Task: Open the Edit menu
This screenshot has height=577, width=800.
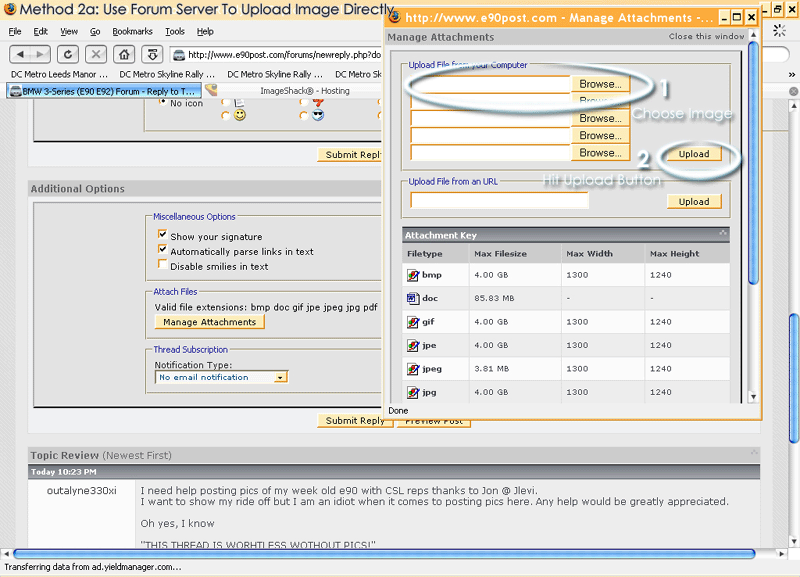Action: coord(40,32)
